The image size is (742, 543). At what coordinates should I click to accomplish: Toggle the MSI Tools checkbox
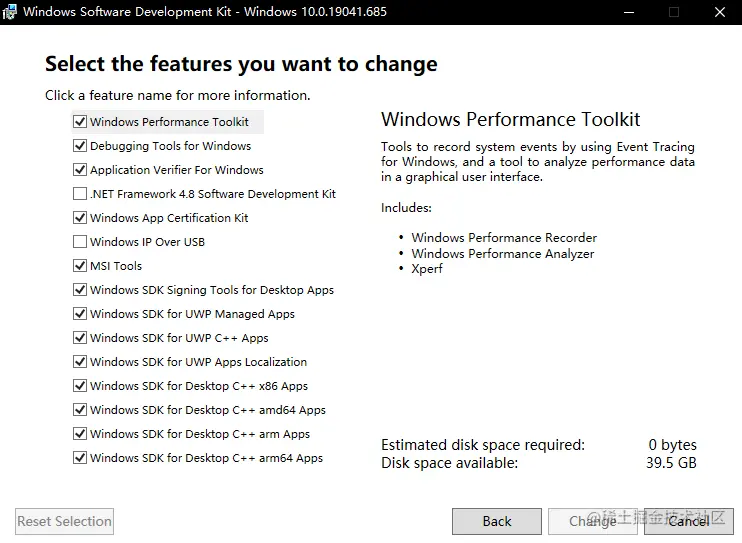(80, 266)
